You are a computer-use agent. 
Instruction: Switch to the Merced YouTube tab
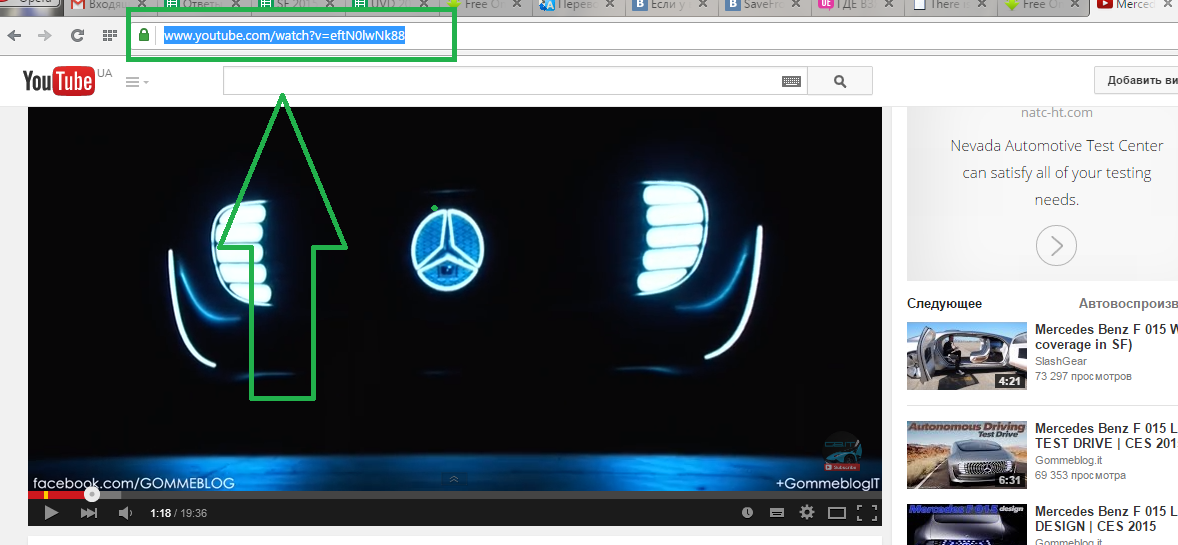click(x=1134, y=6)
